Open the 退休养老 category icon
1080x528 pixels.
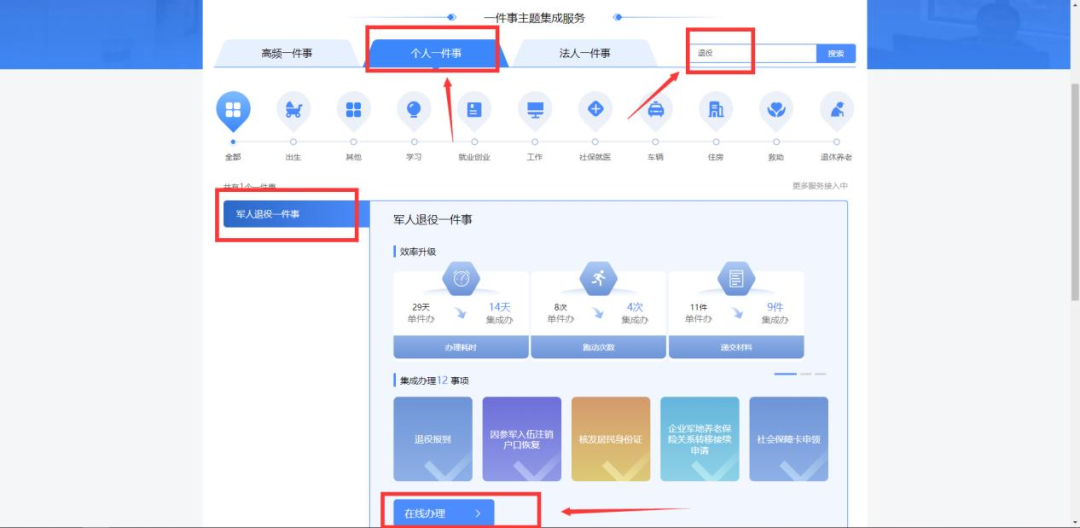(x=836, y=110)
